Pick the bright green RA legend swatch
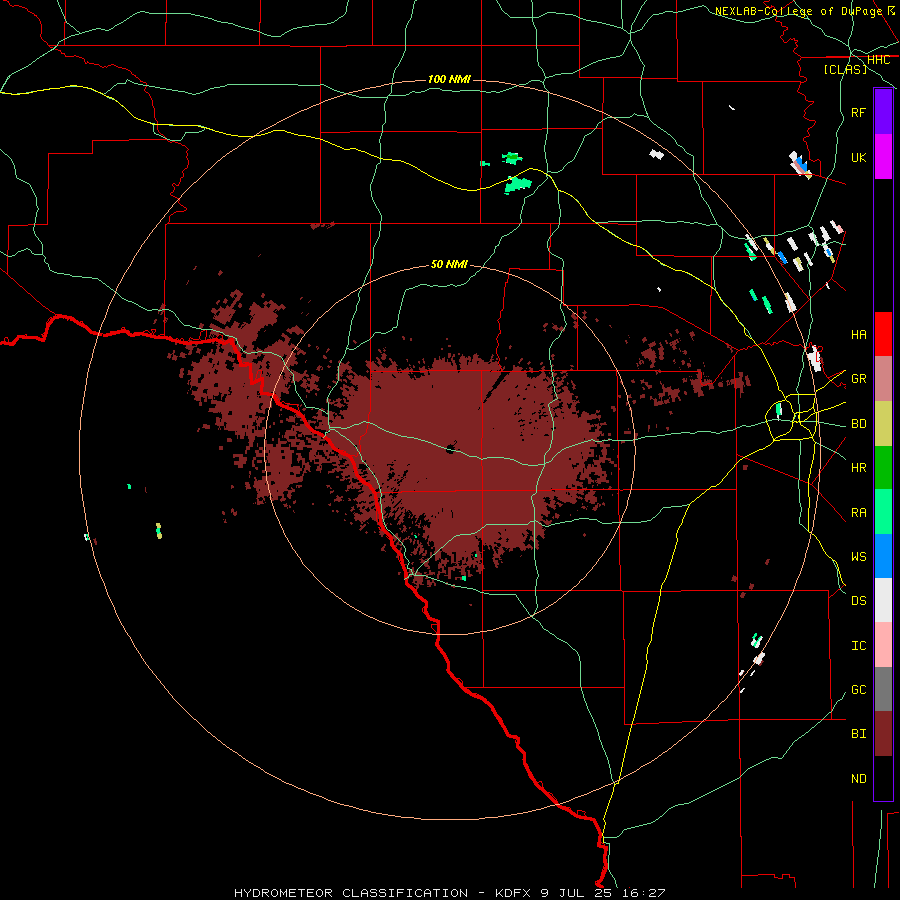This screenshot has height=900, width=900. click(x=883, y=512)
